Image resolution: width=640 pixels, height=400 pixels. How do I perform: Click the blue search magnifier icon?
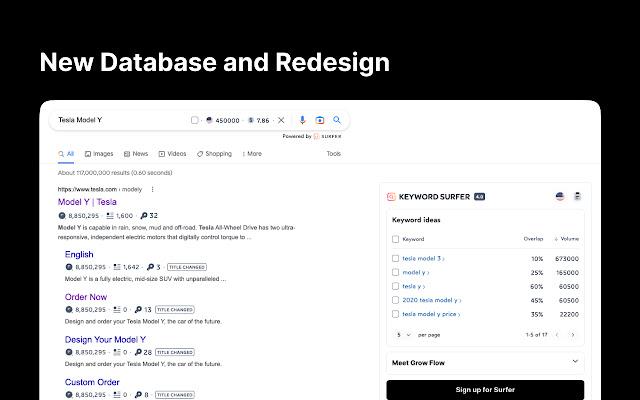[337, 120]
